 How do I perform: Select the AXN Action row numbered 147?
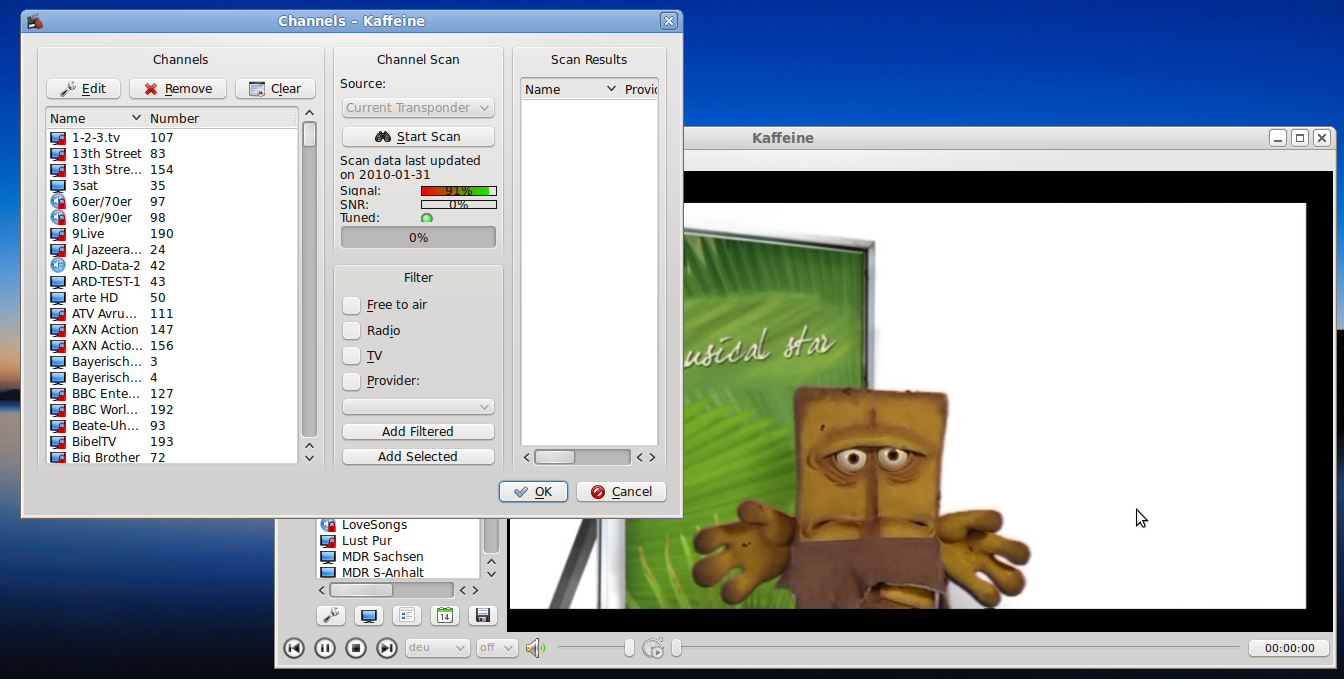(172, 330)
